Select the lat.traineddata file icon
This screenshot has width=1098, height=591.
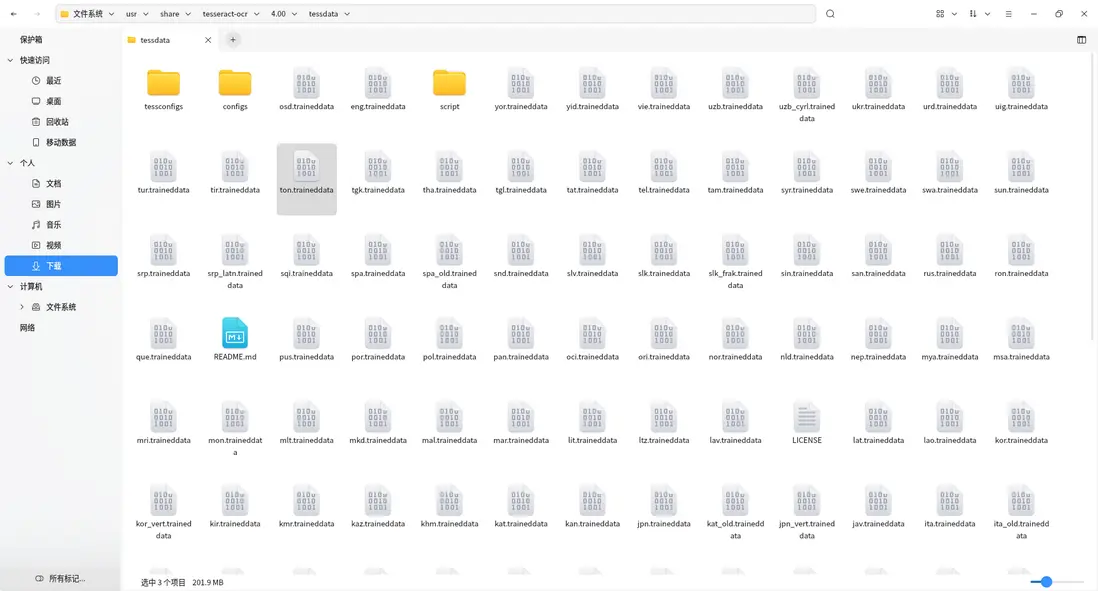click(878, 417)
